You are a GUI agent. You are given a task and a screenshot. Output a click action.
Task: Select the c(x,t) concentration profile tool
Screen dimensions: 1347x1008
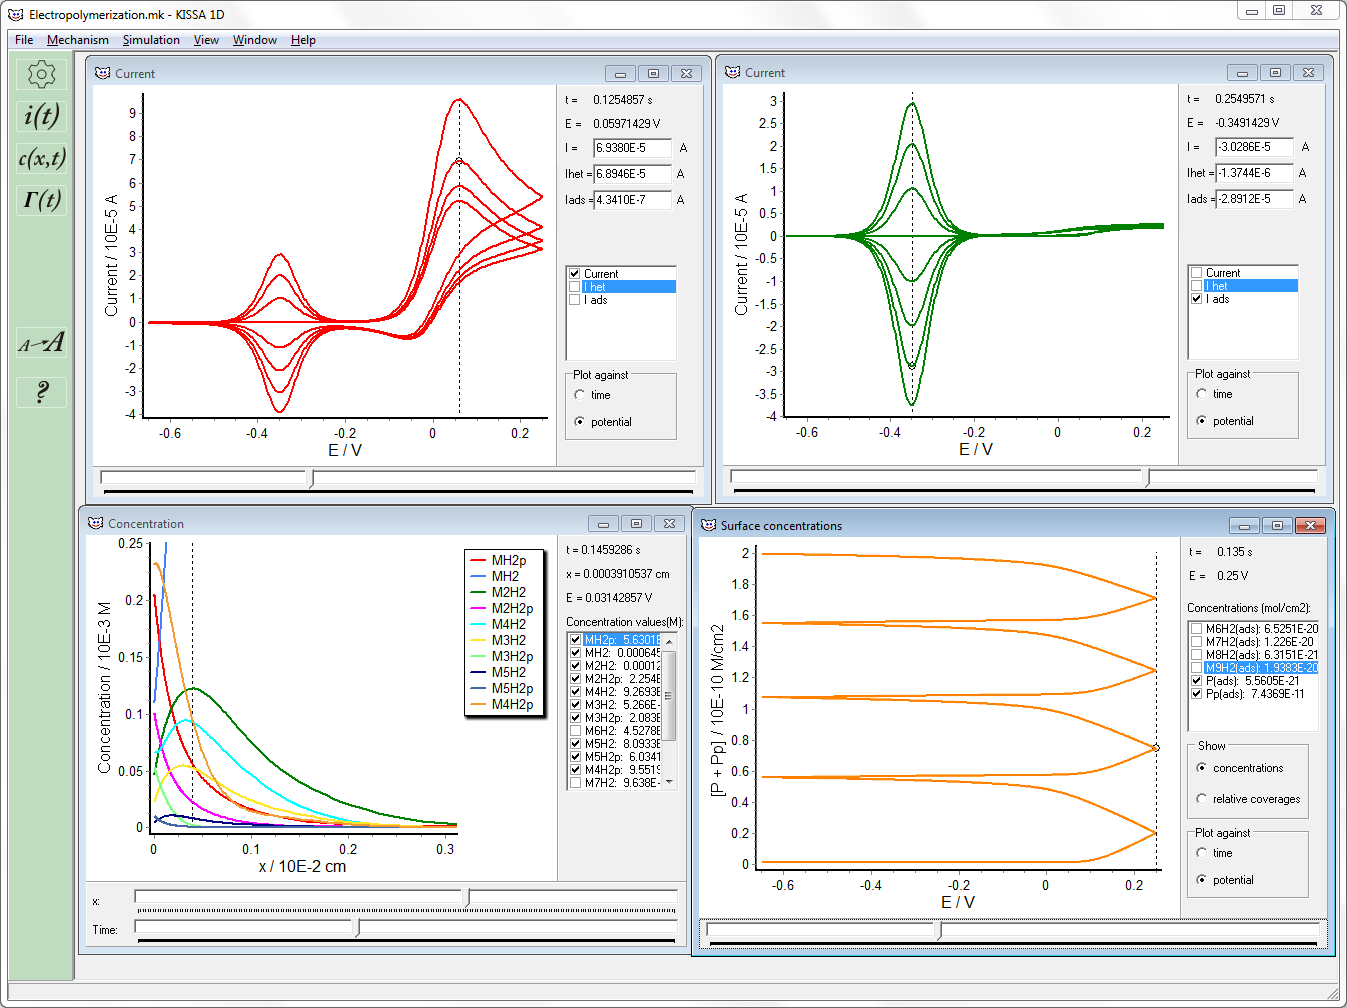[41, 158]
